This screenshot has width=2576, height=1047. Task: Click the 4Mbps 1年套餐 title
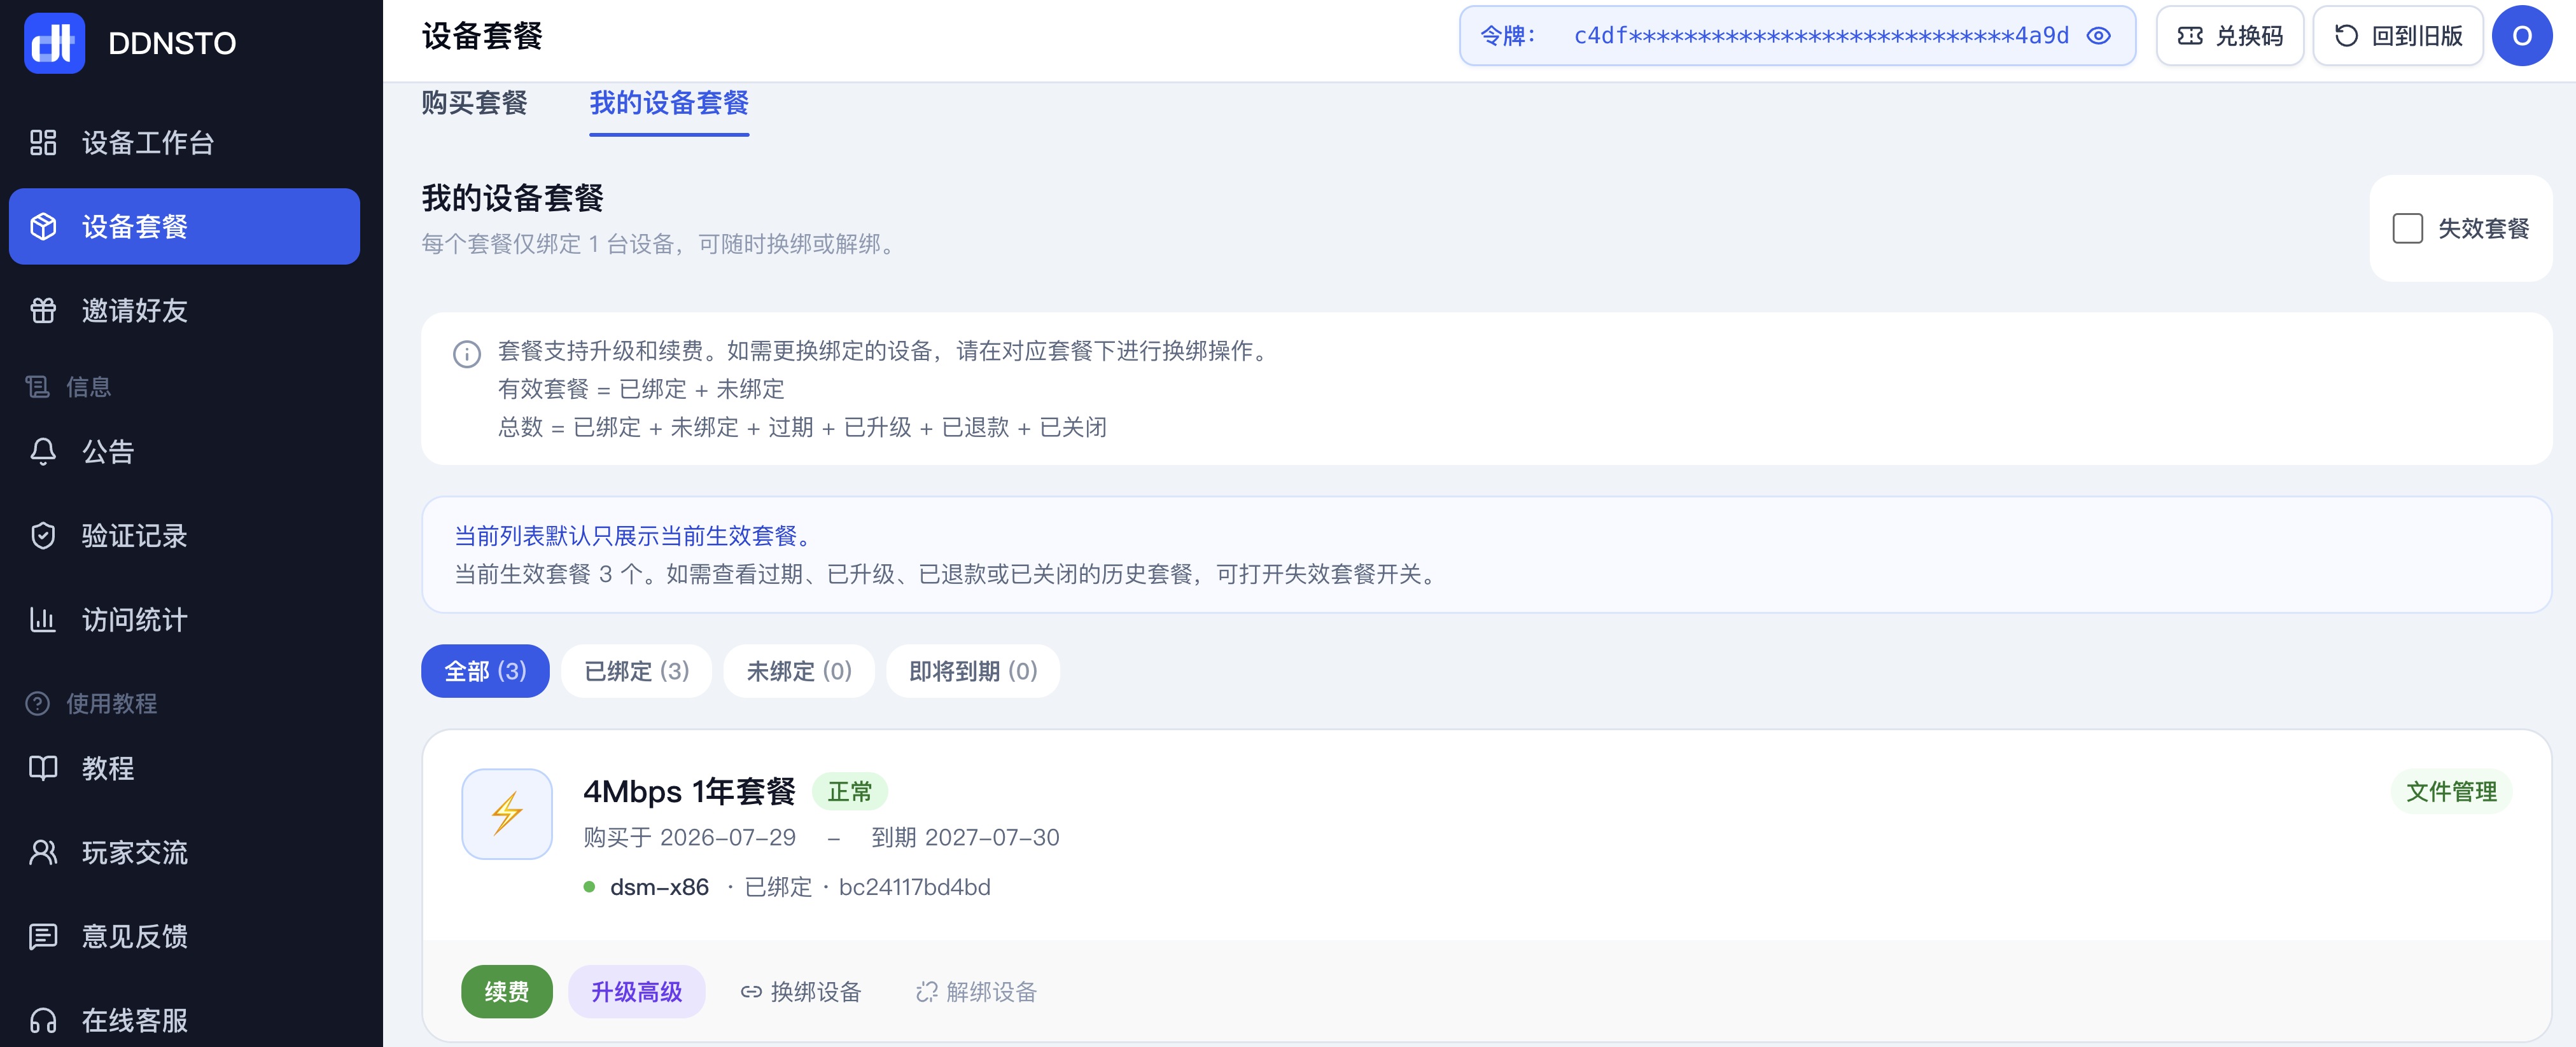[690, 792]
